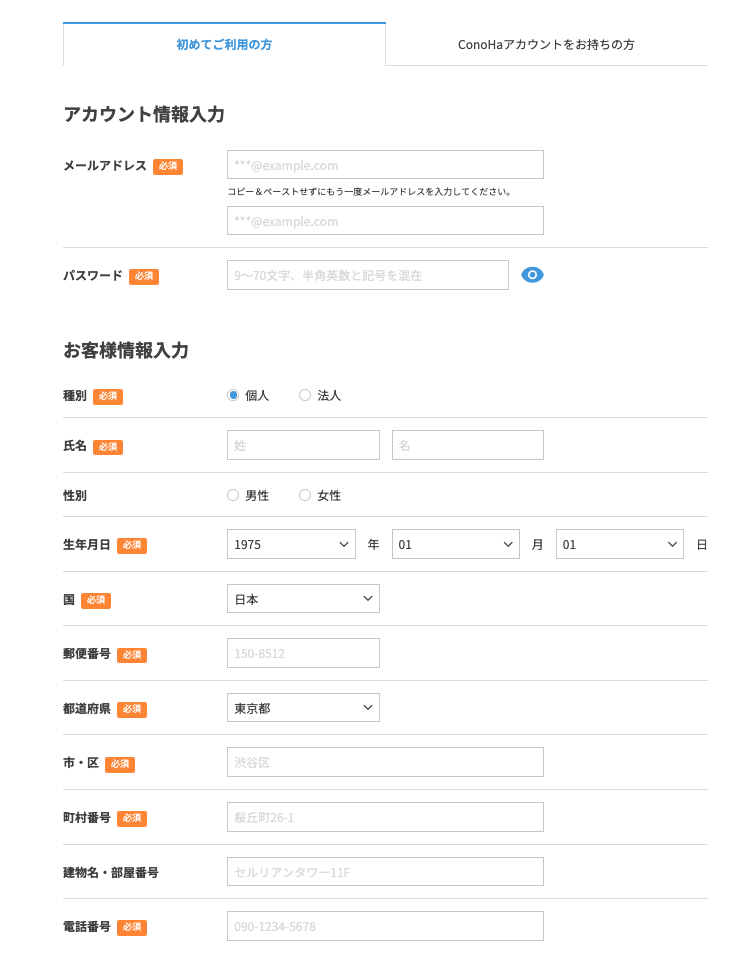This screenshot has height=973, width=750.
Task: Switch to 初めてご利用の方 tab
Action: (224, 45)
